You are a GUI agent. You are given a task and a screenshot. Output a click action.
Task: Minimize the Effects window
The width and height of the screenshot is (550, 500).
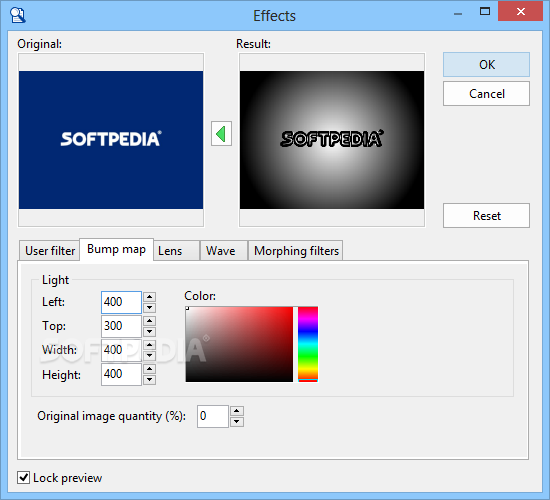pos(458,13)
